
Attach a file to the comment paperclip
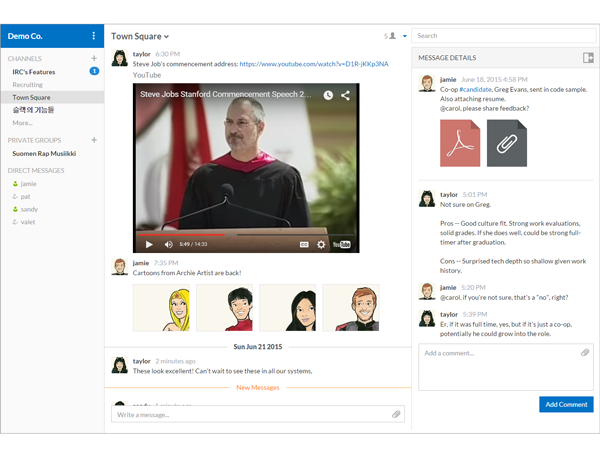(x=585, y=353)
